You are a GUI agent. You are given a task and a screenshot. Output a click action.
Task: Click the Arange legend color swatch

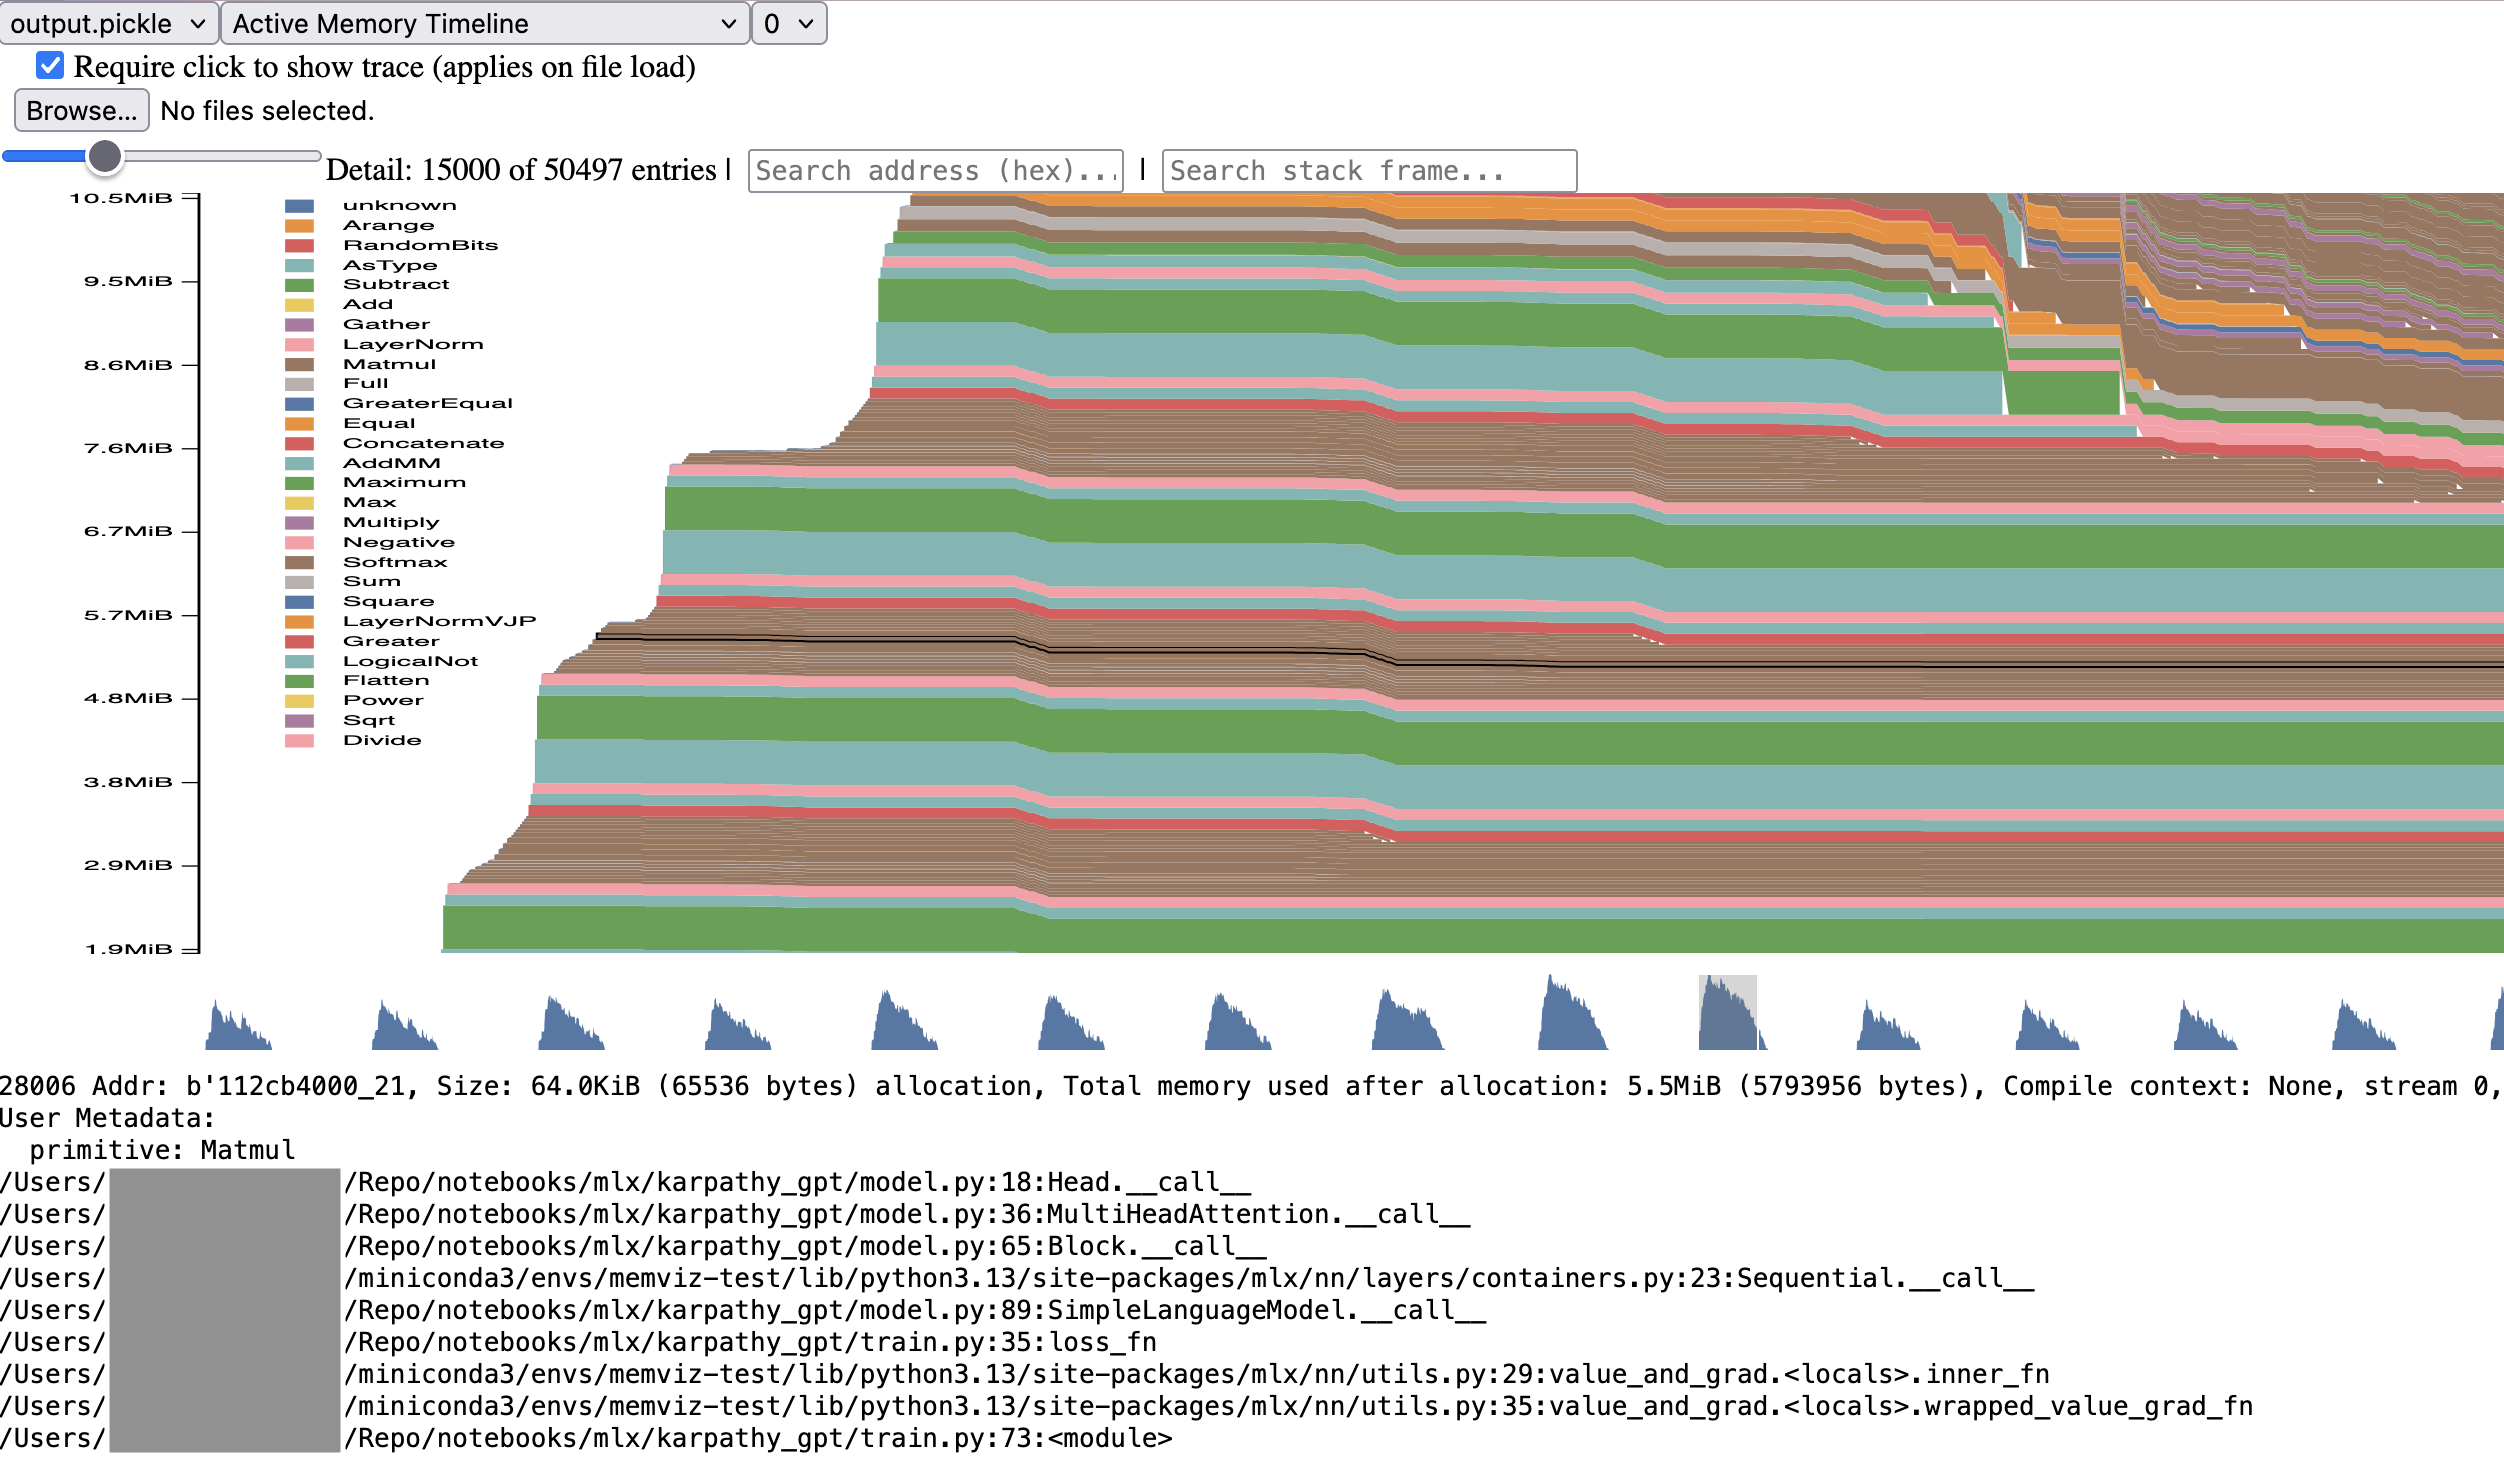300,226
